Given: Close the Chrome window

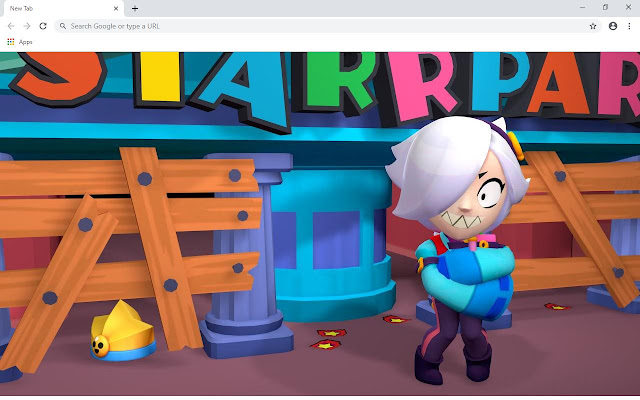Looking at the screenshot, I should click(x=628, y=7).
